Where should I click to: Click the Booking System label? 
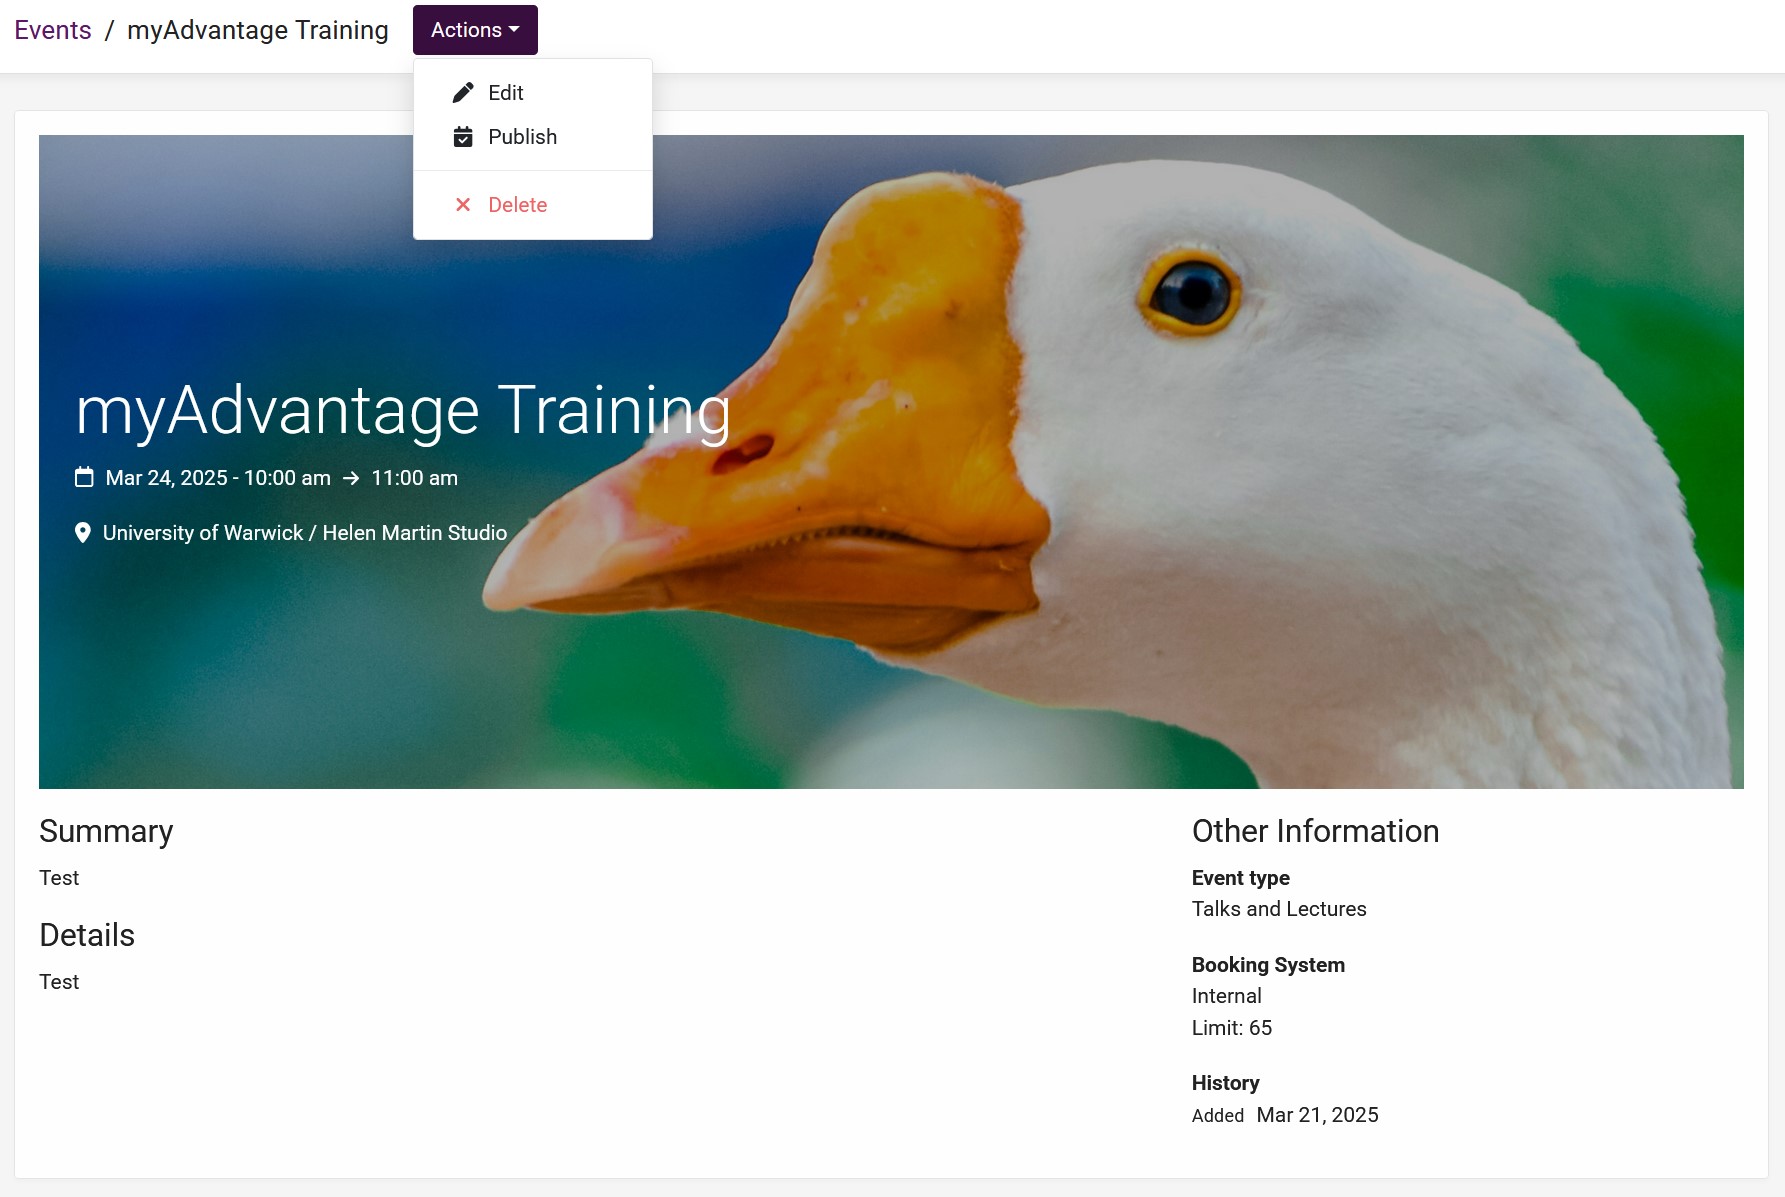[x=1268, y=965]
